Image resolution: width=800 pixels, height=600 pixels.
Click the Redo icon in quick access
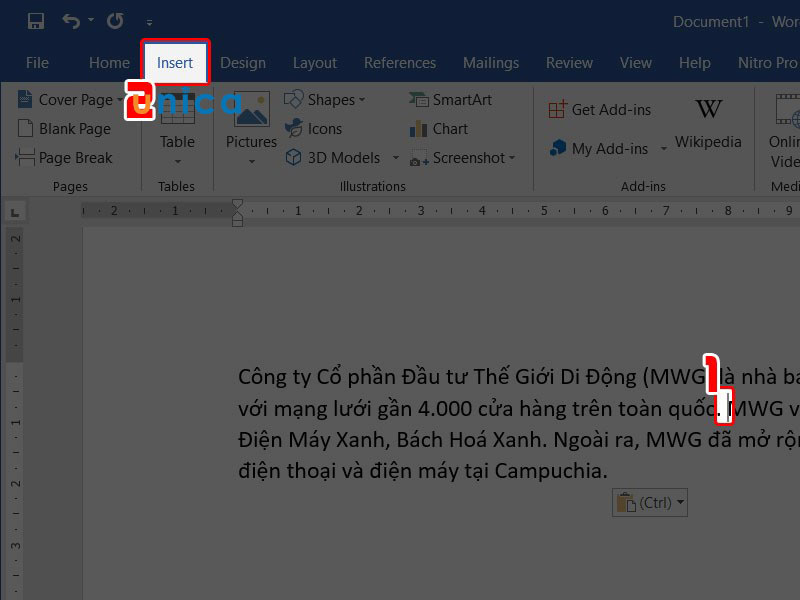[x=115, y=21]
